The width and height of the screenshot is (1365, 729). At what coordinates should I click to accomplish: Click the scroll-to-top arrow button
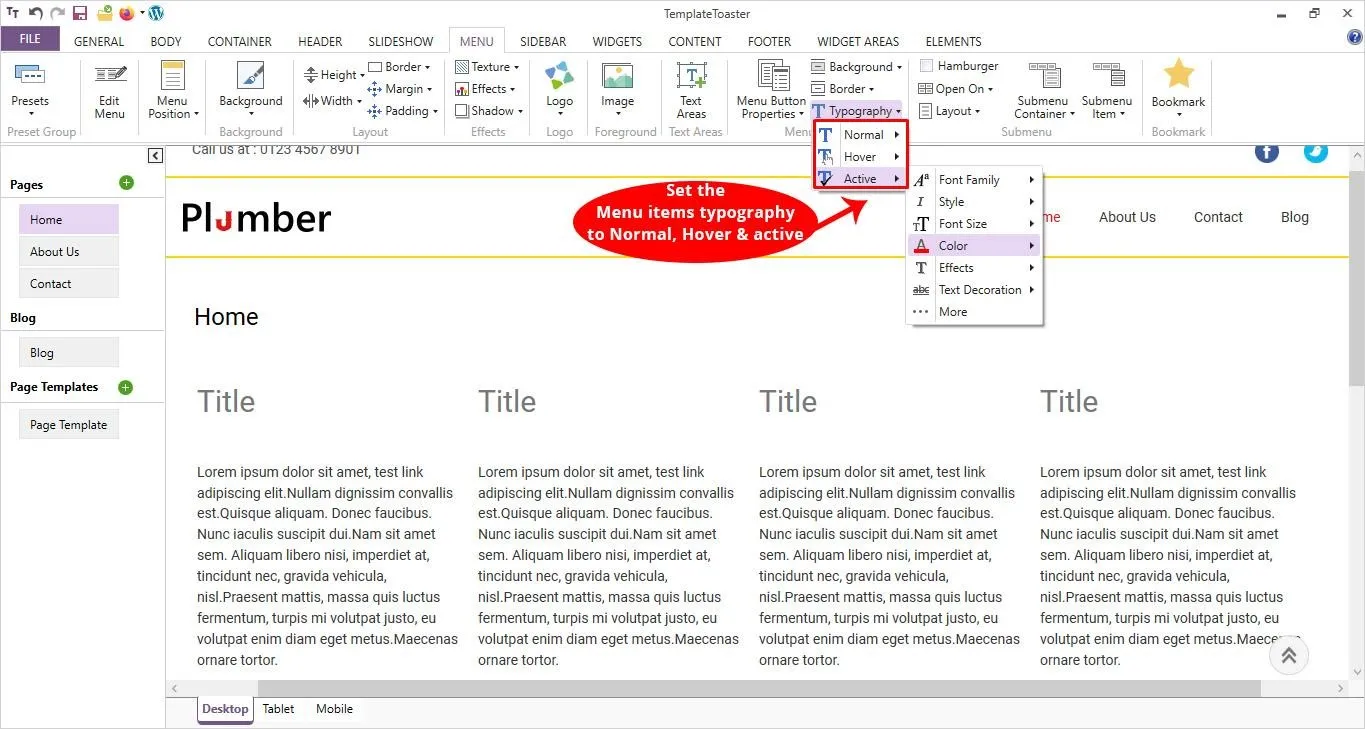[1288, 655]
